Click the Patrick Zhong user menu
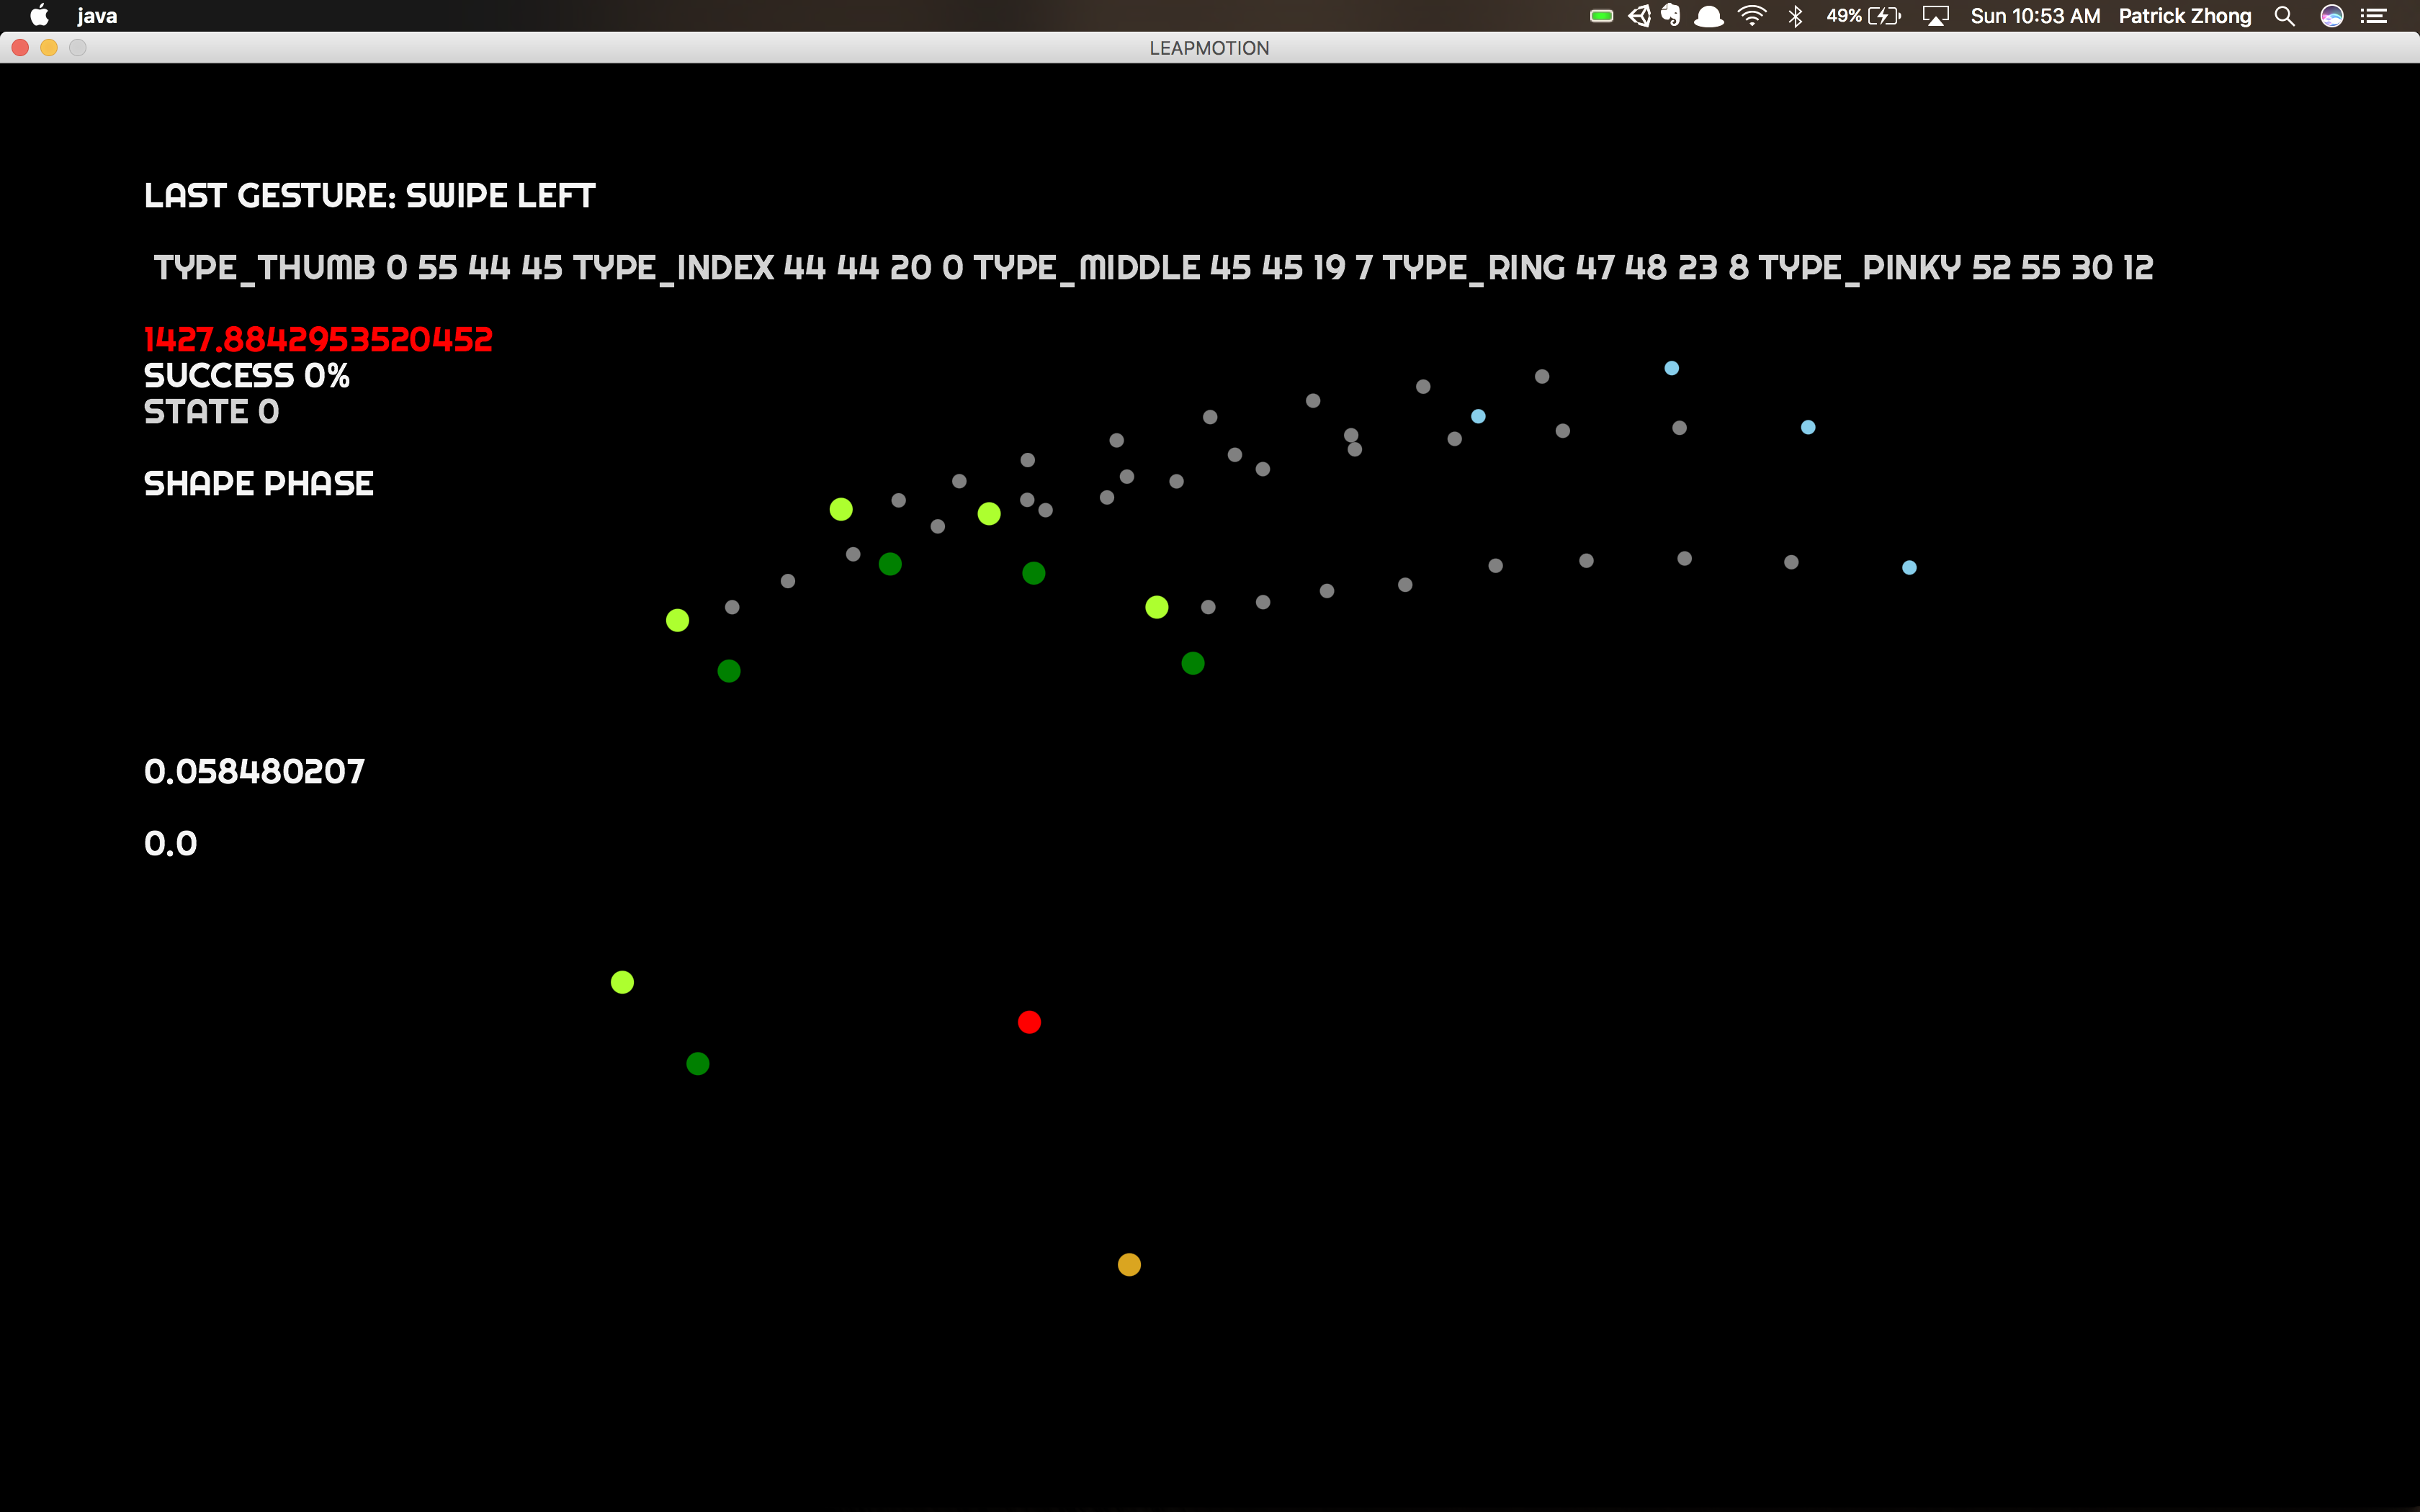The image size is (2420, 1512). coord(2185,16)
